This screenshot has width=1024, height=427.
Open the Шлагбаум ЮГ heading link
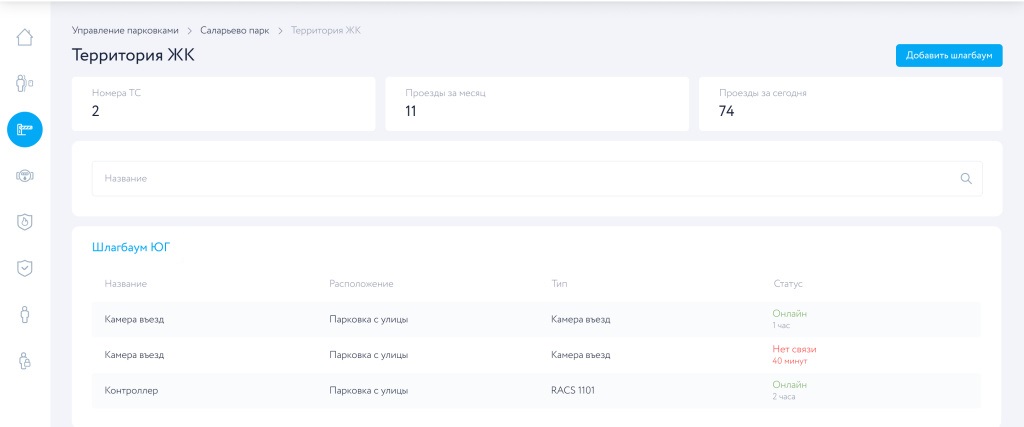point(131,247)
